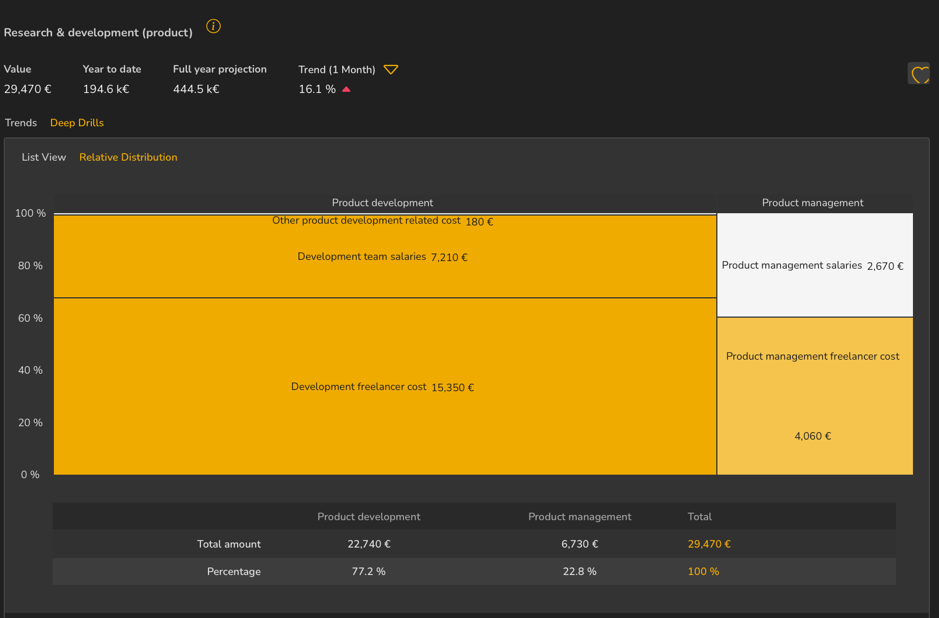Select the white Product management salaries segment
Image resolution: width=939 pixels, height=618 pixels.
point(814,266)
